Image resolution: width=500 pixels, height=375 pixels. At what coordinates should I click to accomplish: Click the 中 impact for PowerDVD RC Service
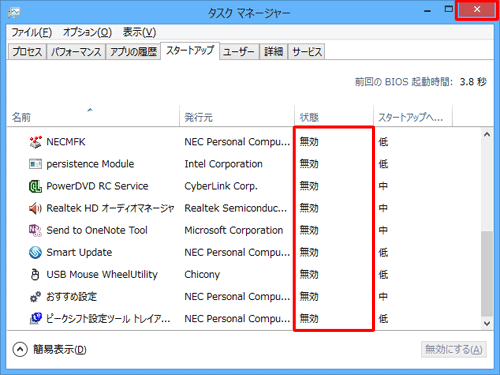pos(383,186)
